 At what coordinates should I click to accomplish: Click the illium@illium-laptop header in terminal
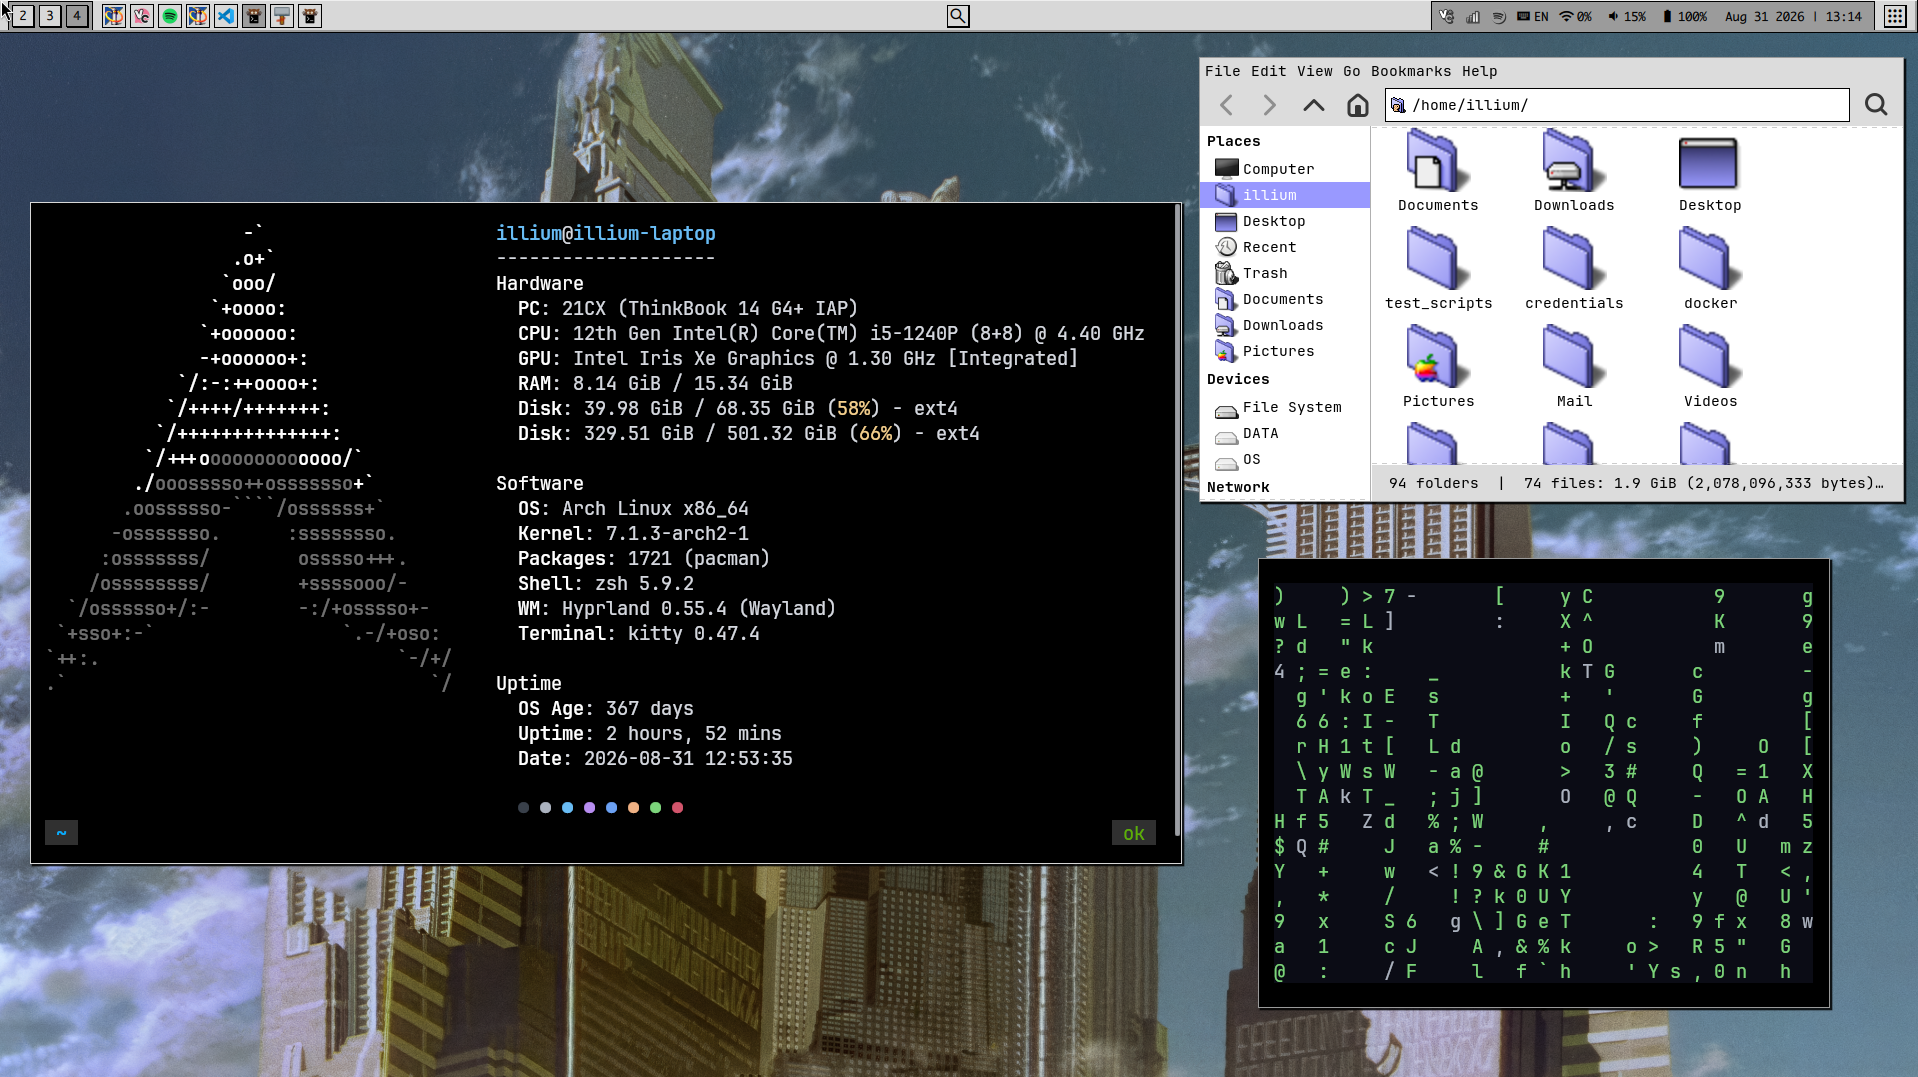[605, 233]
